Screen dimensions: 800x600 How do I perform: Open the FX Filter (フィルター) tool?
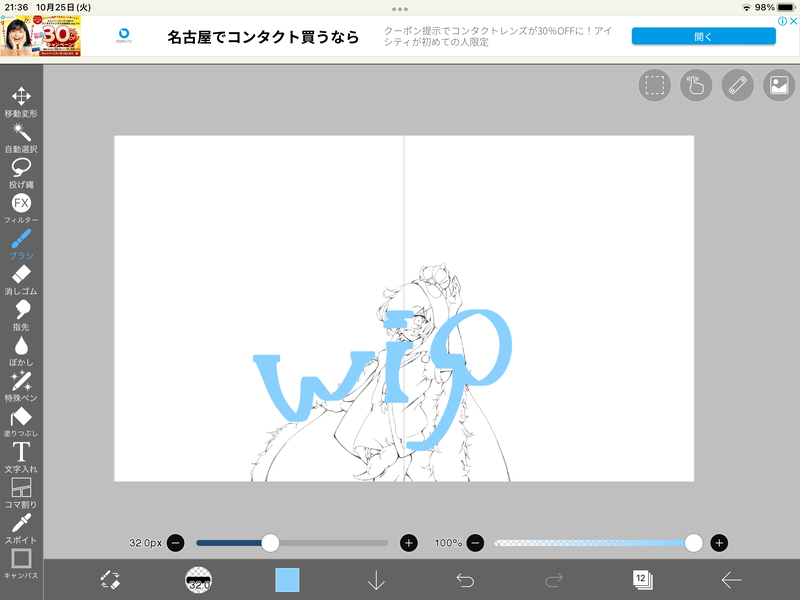[x=21, y=209]
